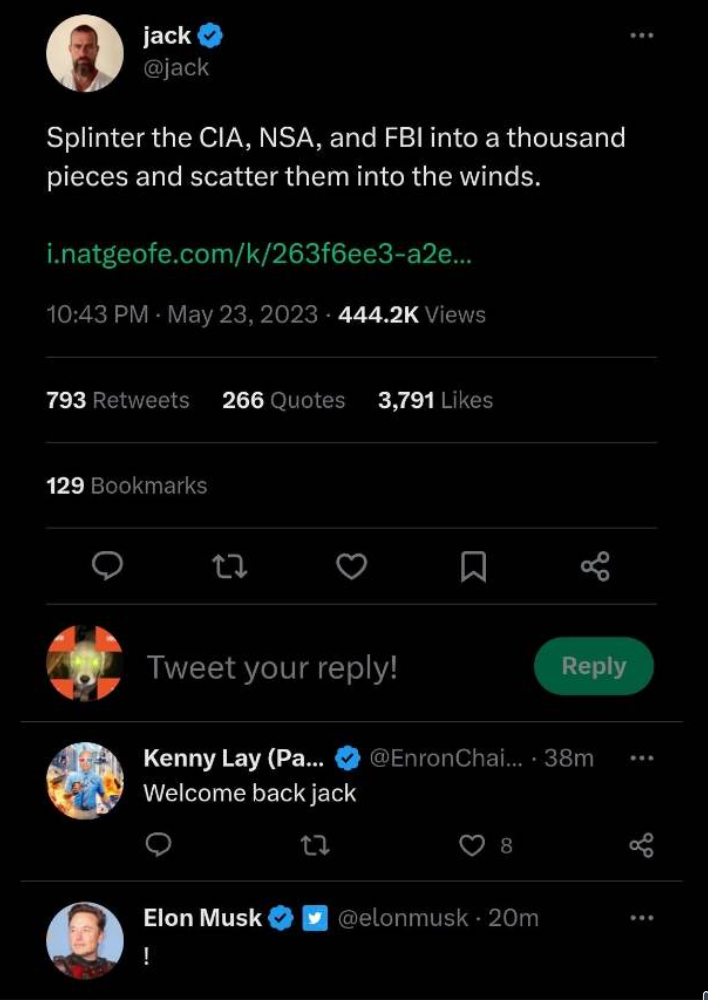Open the more options menu on jack's tweet
Viewport: 708px width, 1000px height.
pos(641,36)
